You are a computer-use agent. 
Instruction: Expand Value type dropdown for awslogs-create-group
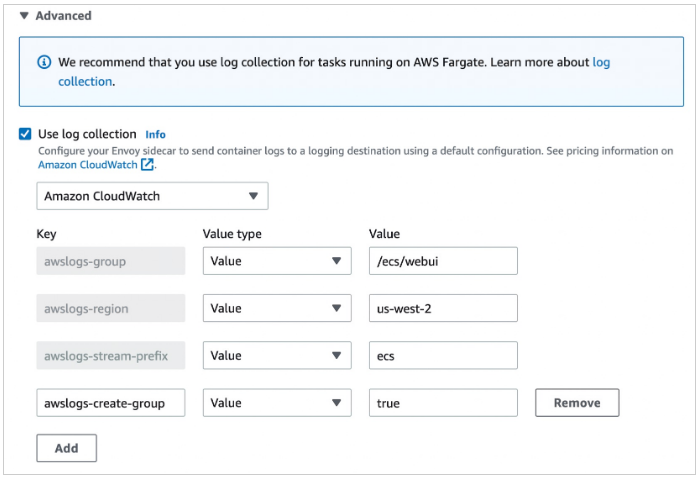(x=277, y=403)
